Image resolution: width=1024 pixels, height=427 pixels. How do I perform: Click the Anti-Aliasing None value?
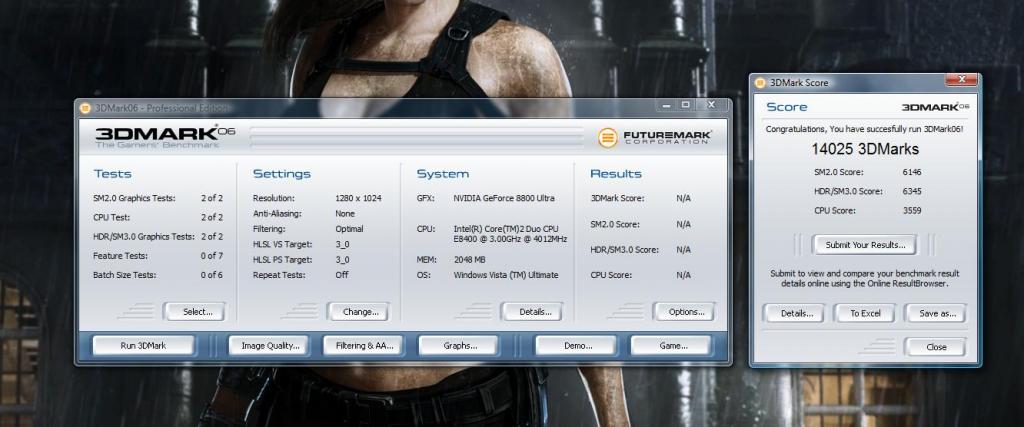tap(344, 214)
